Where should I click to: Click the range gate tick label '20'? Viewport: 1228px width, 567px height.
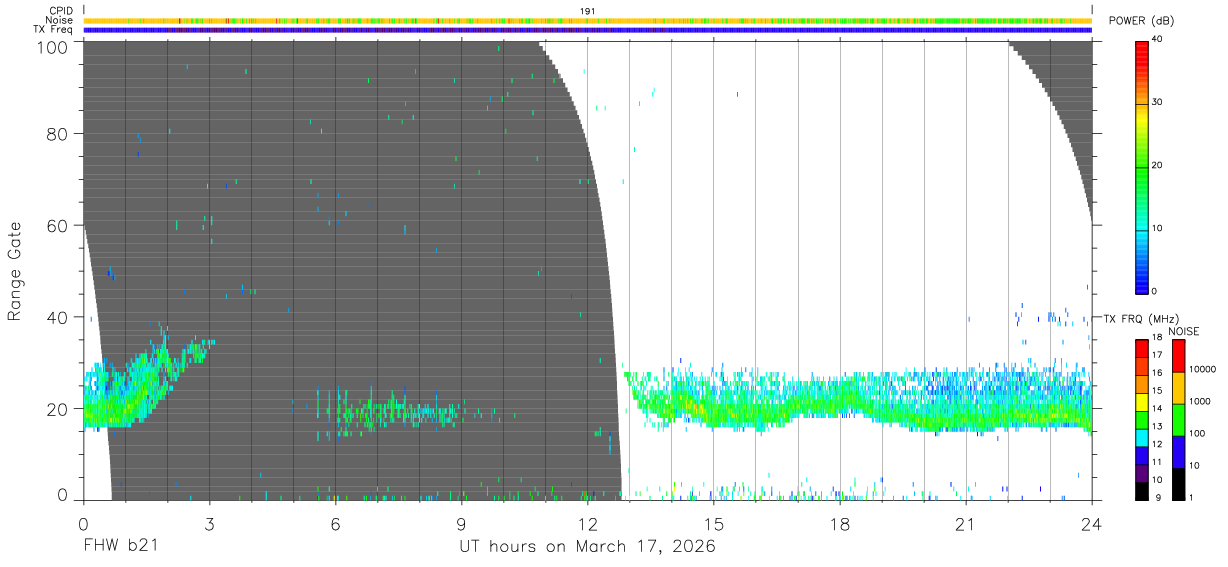click(57, 409)
